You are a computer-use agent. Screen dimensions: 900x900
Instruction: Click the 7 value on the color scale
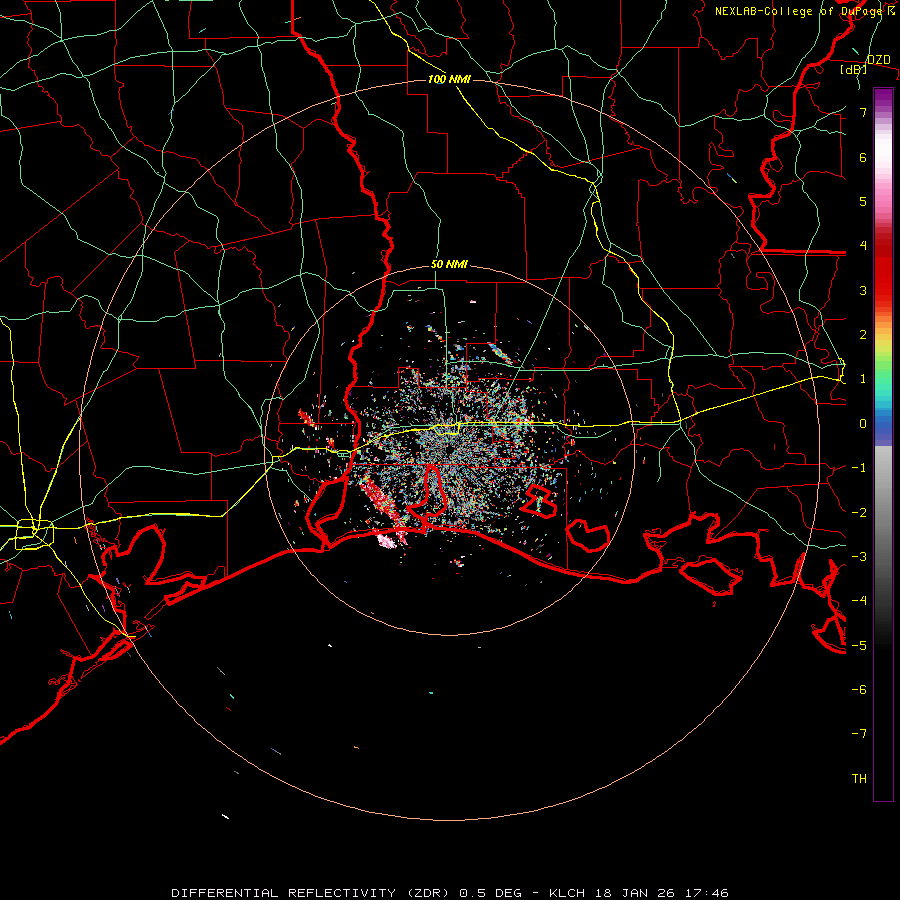[x=863, y=112]
